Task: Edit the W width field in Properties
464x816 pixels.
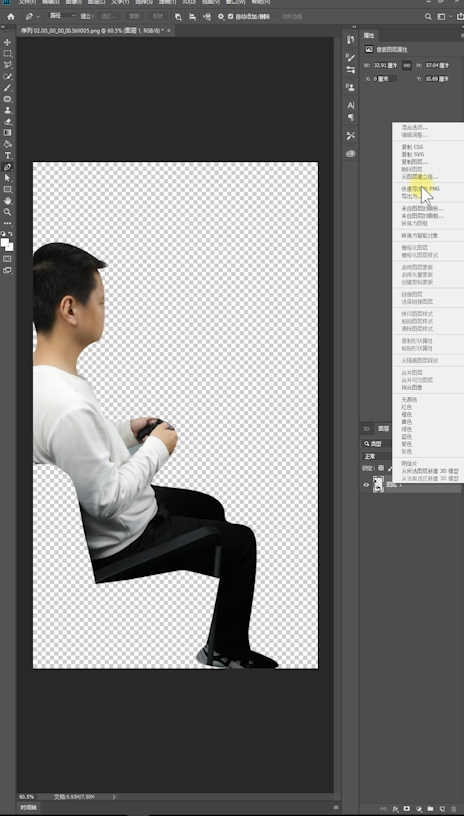Action: [x=385, y=66]
